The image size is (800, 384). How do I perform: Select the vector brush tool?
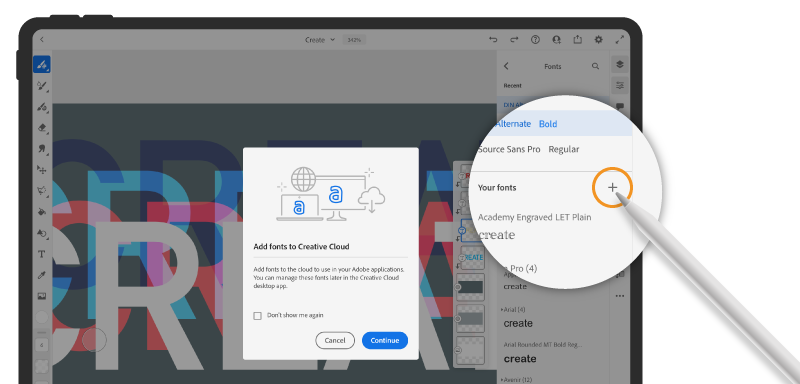point(42,107)
